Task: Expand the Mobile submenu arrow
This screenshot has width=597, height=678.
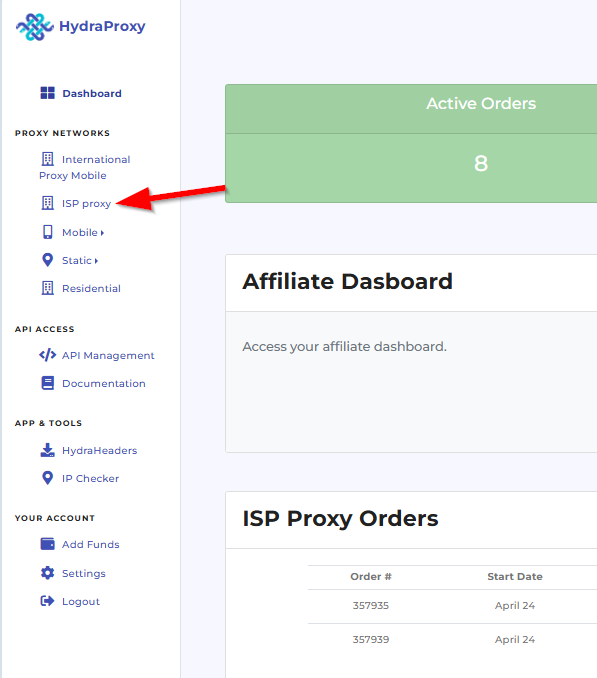Action: pos(102,233)
